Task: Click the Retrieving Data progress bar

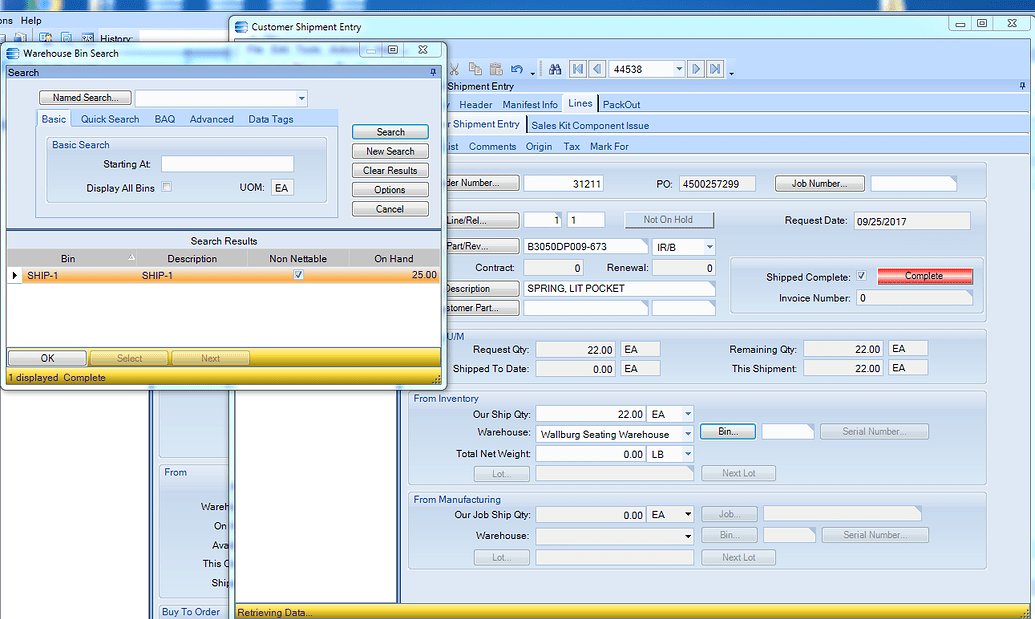Action: 400,611
